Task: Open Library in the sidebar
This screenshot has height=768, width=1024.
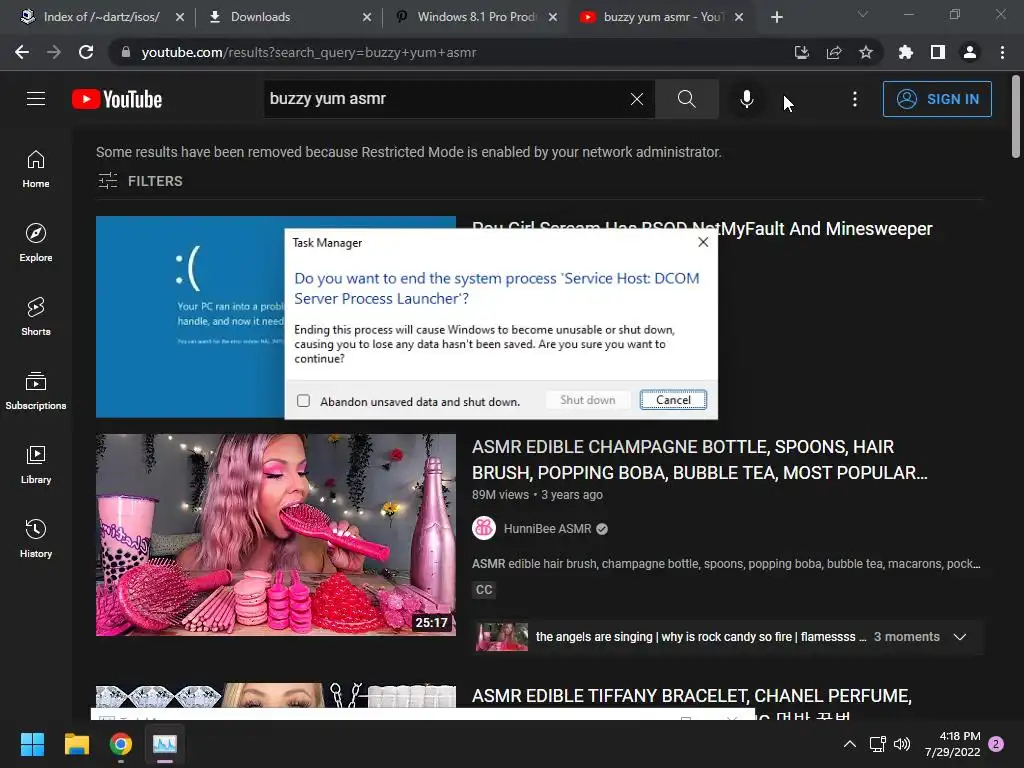Action: point(36,464)
